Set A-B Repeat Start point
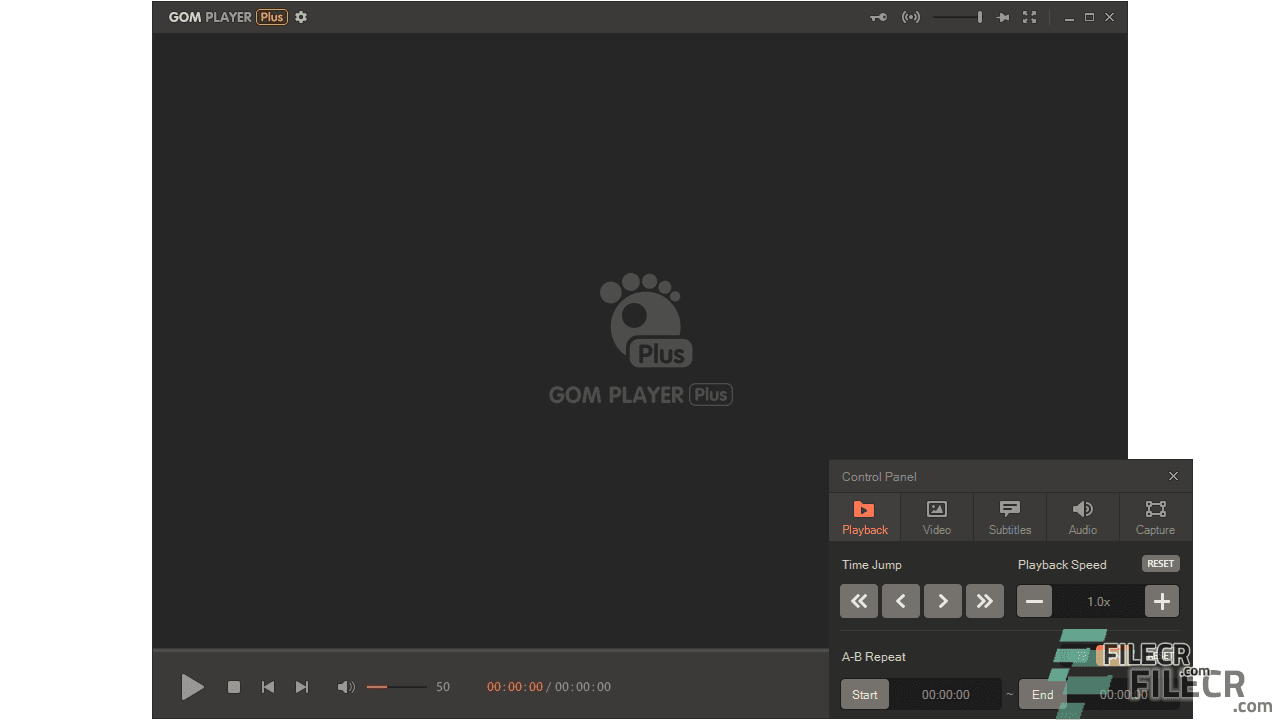 864,693
